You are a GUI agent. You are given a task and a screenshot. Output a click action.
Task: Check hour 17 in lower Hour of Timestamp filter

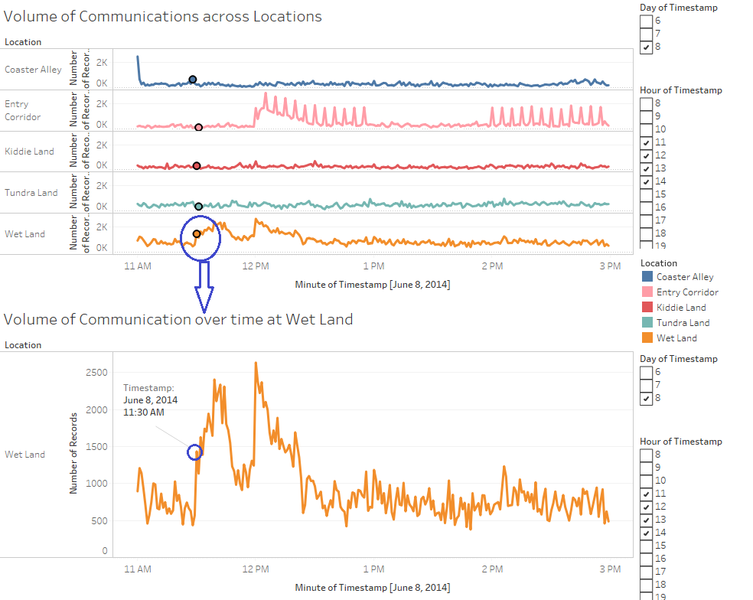(646, 571)
